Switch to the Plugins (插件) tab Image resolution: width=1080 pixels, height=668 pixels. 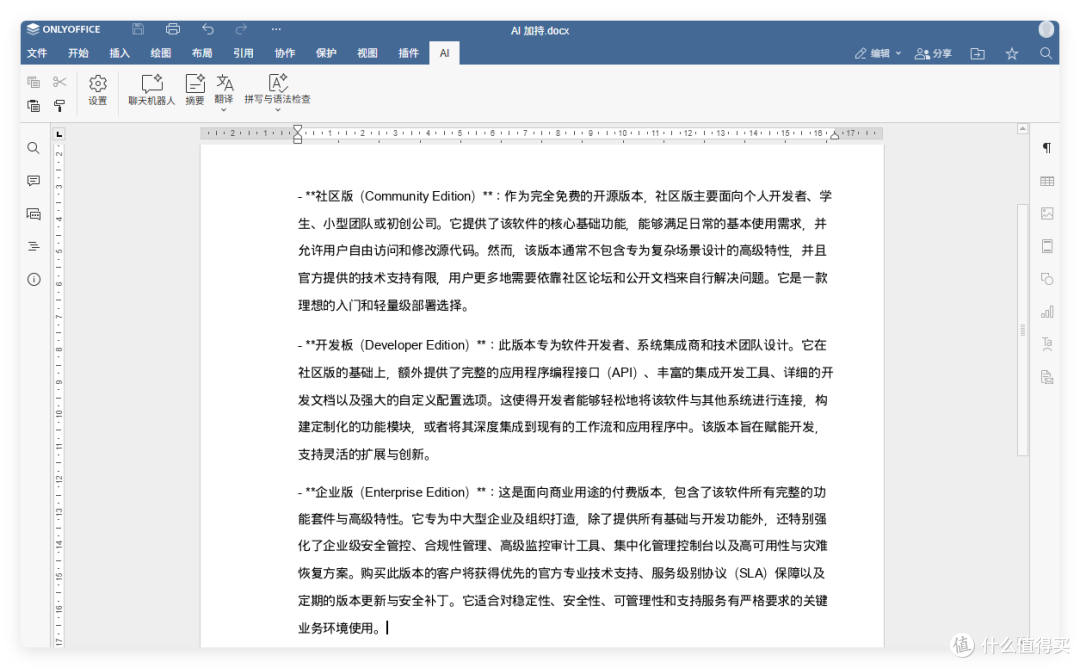pos(408,53)
